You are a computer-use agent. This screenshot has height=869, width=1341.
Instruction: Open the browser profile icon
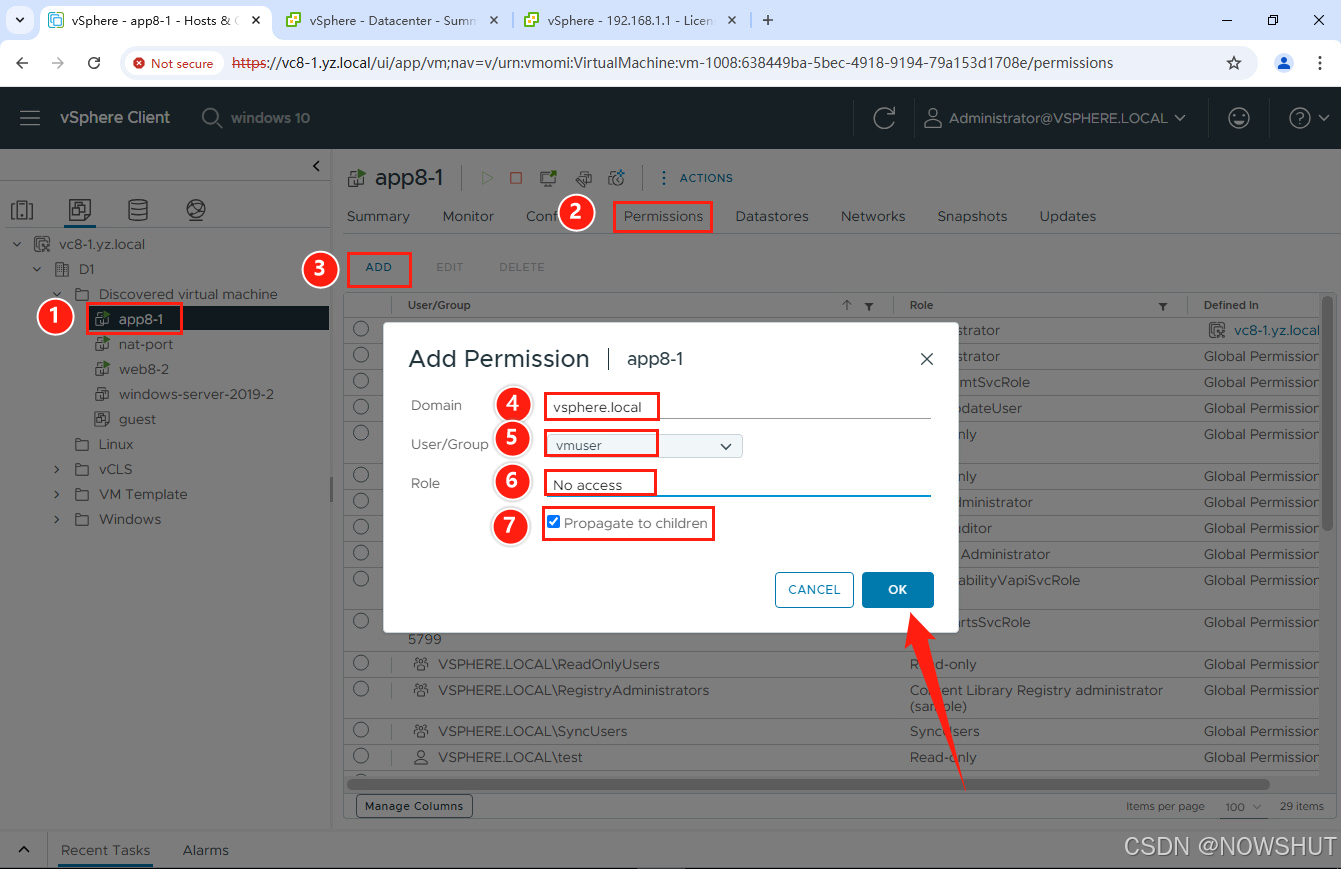point(1284,63)
